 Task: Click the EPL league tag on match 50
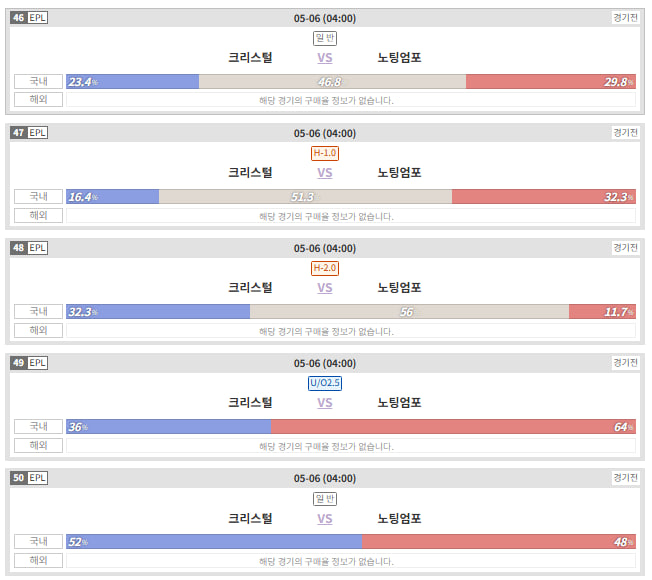37,478
